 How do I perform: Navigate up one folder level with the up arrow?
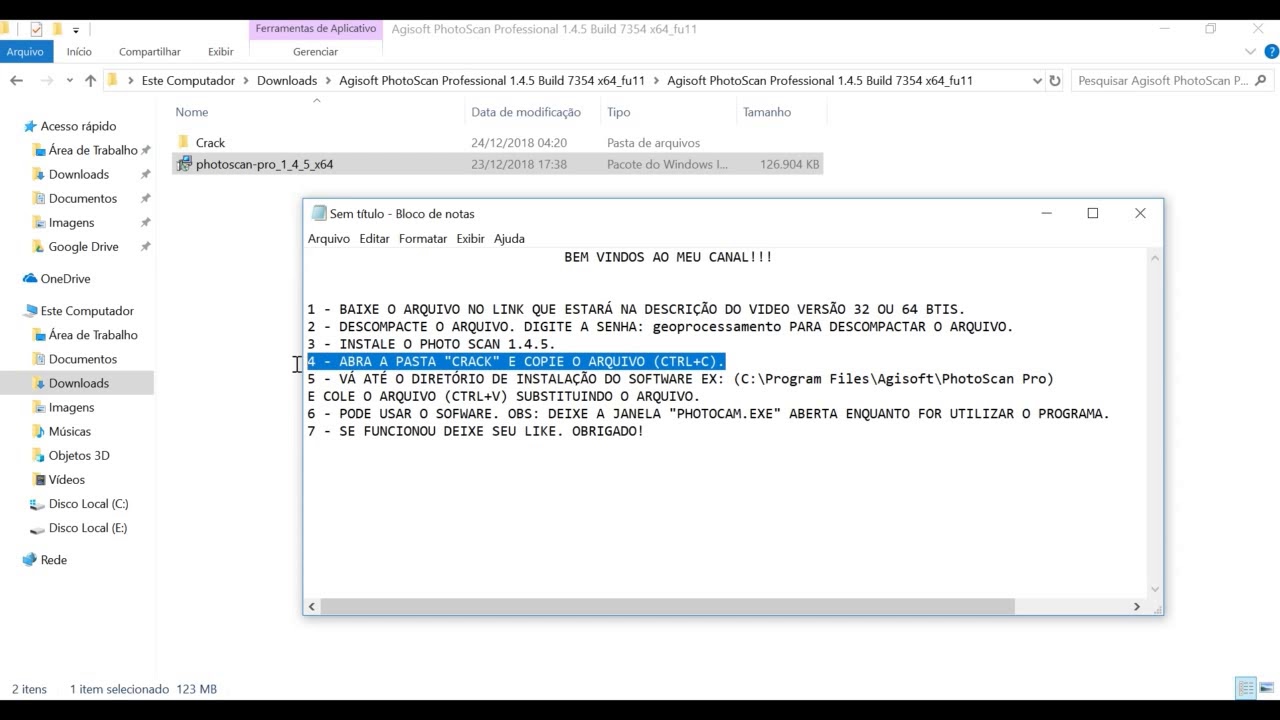click(x=90, y=80)
